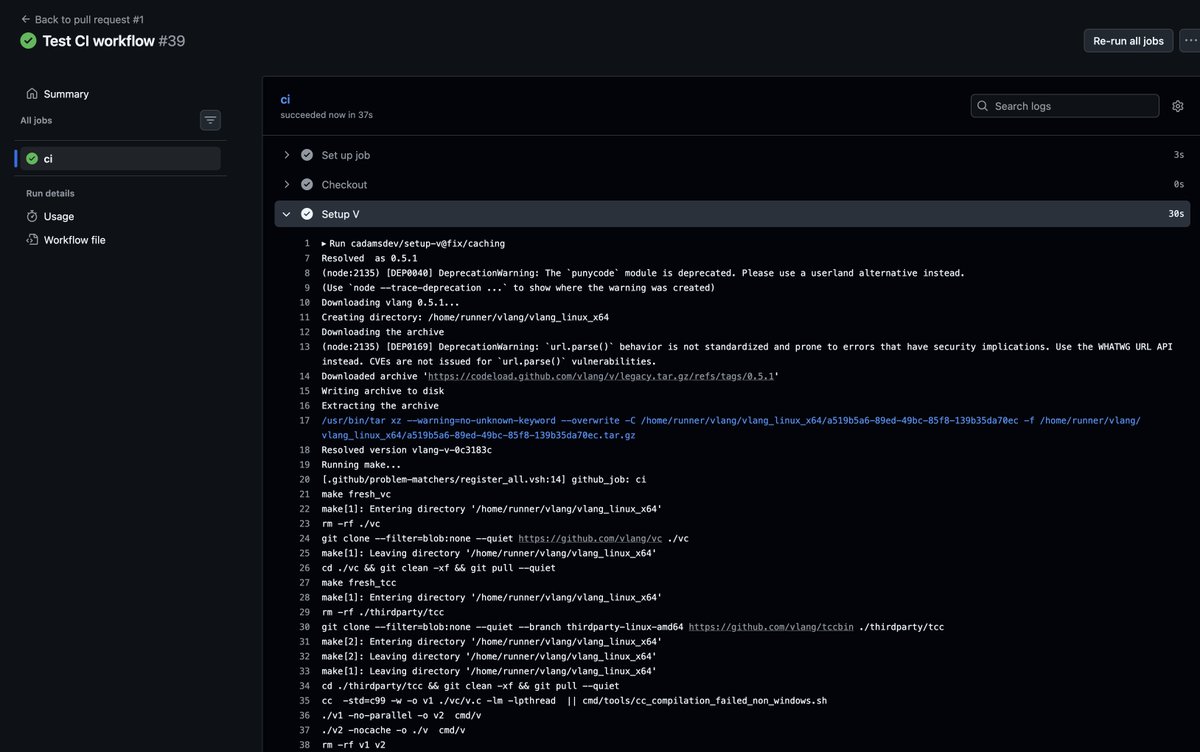Open the All jobs filter icon button
Screen dimensions: 1200x752
[210, 120]
